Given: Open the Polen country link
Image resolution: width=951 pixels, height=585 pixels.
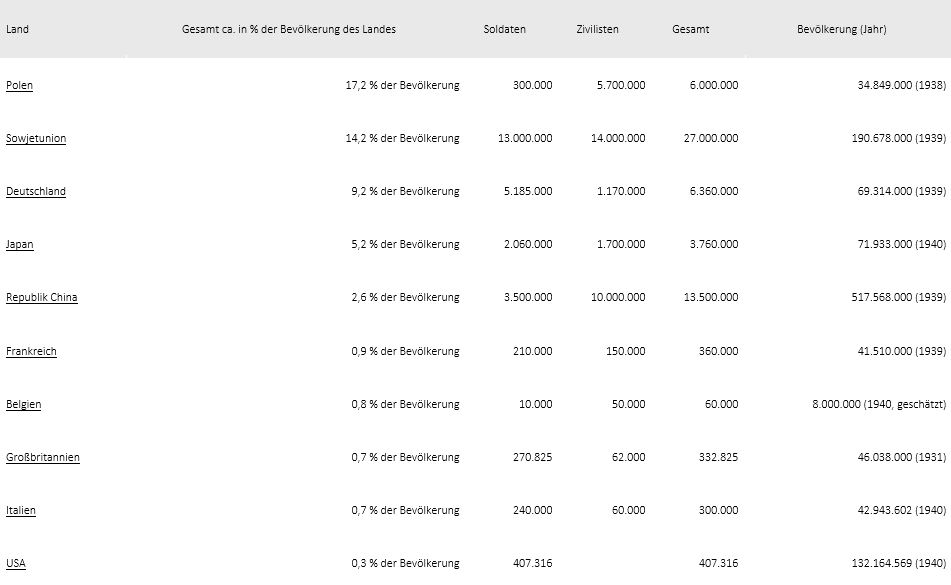Looking at the screenshot, I should (19, 85).
